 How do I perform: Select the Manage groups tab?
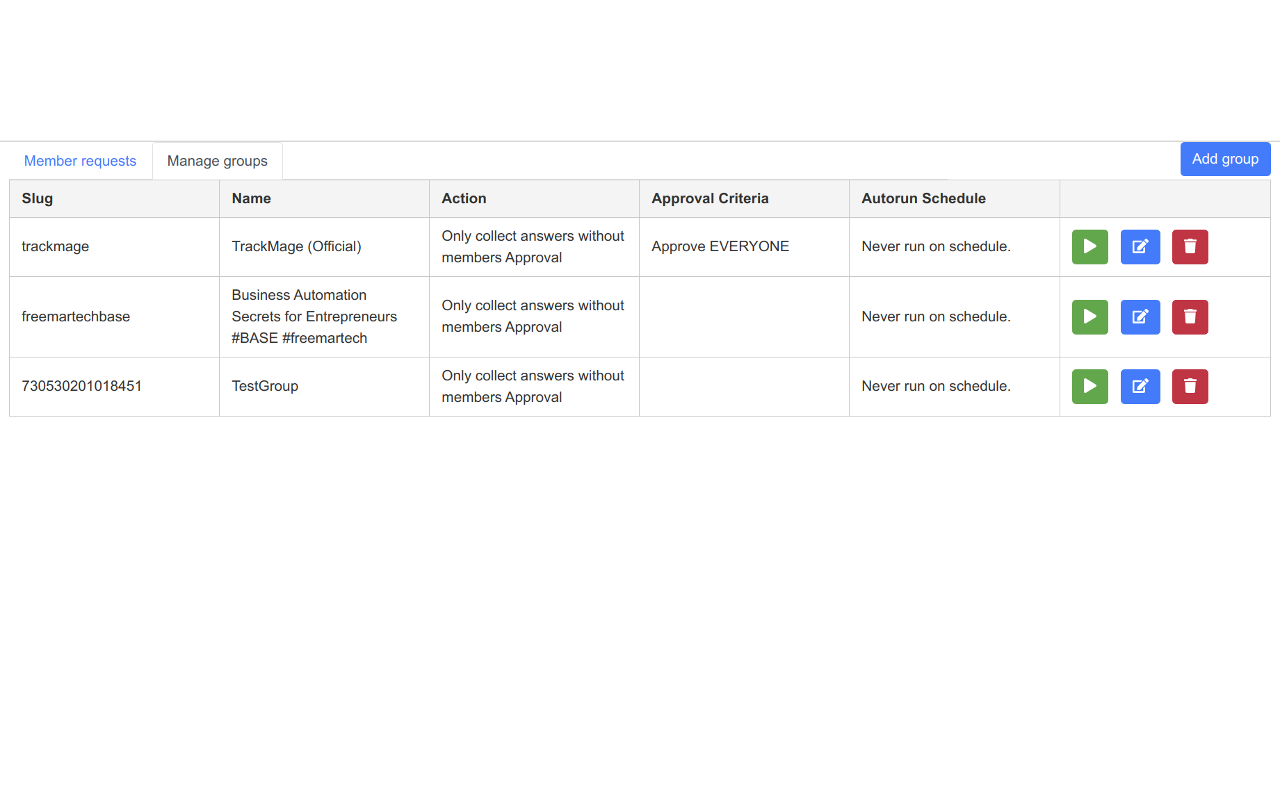pyautogui.click(x=217, y=161)
